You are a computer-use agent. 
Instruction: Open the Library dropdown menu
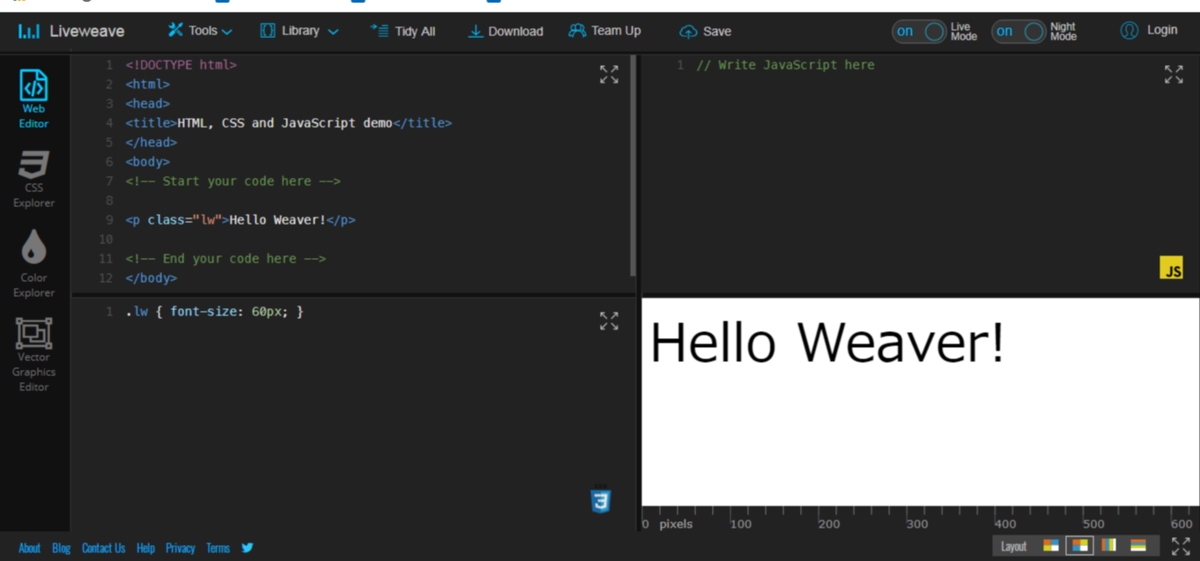coord(299,31)
